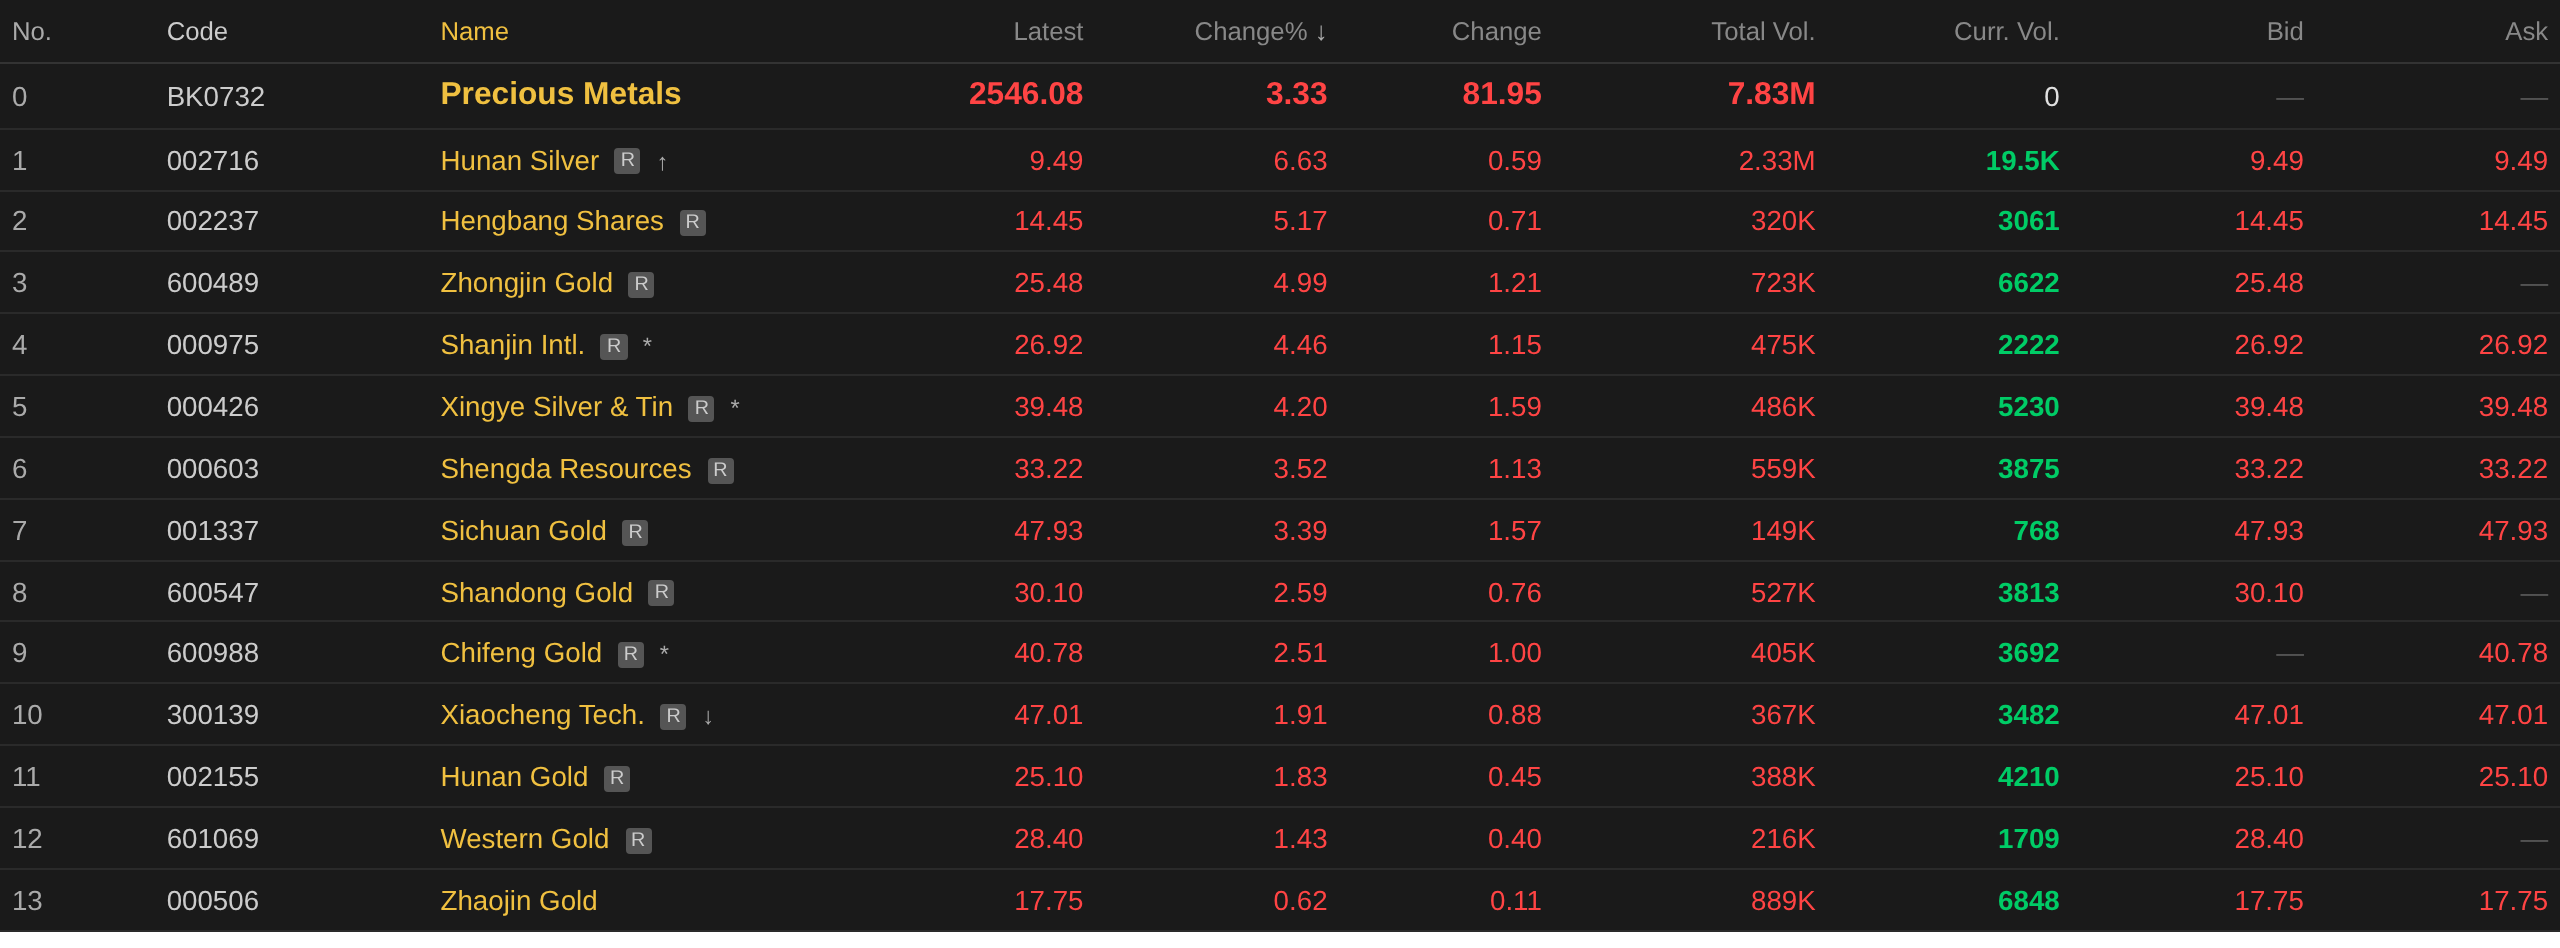Image resolution: width=2560 pixels, height=948 pixels.
Task: Open Sichuan Gold stock details
Action: click(x=523, y=531)
